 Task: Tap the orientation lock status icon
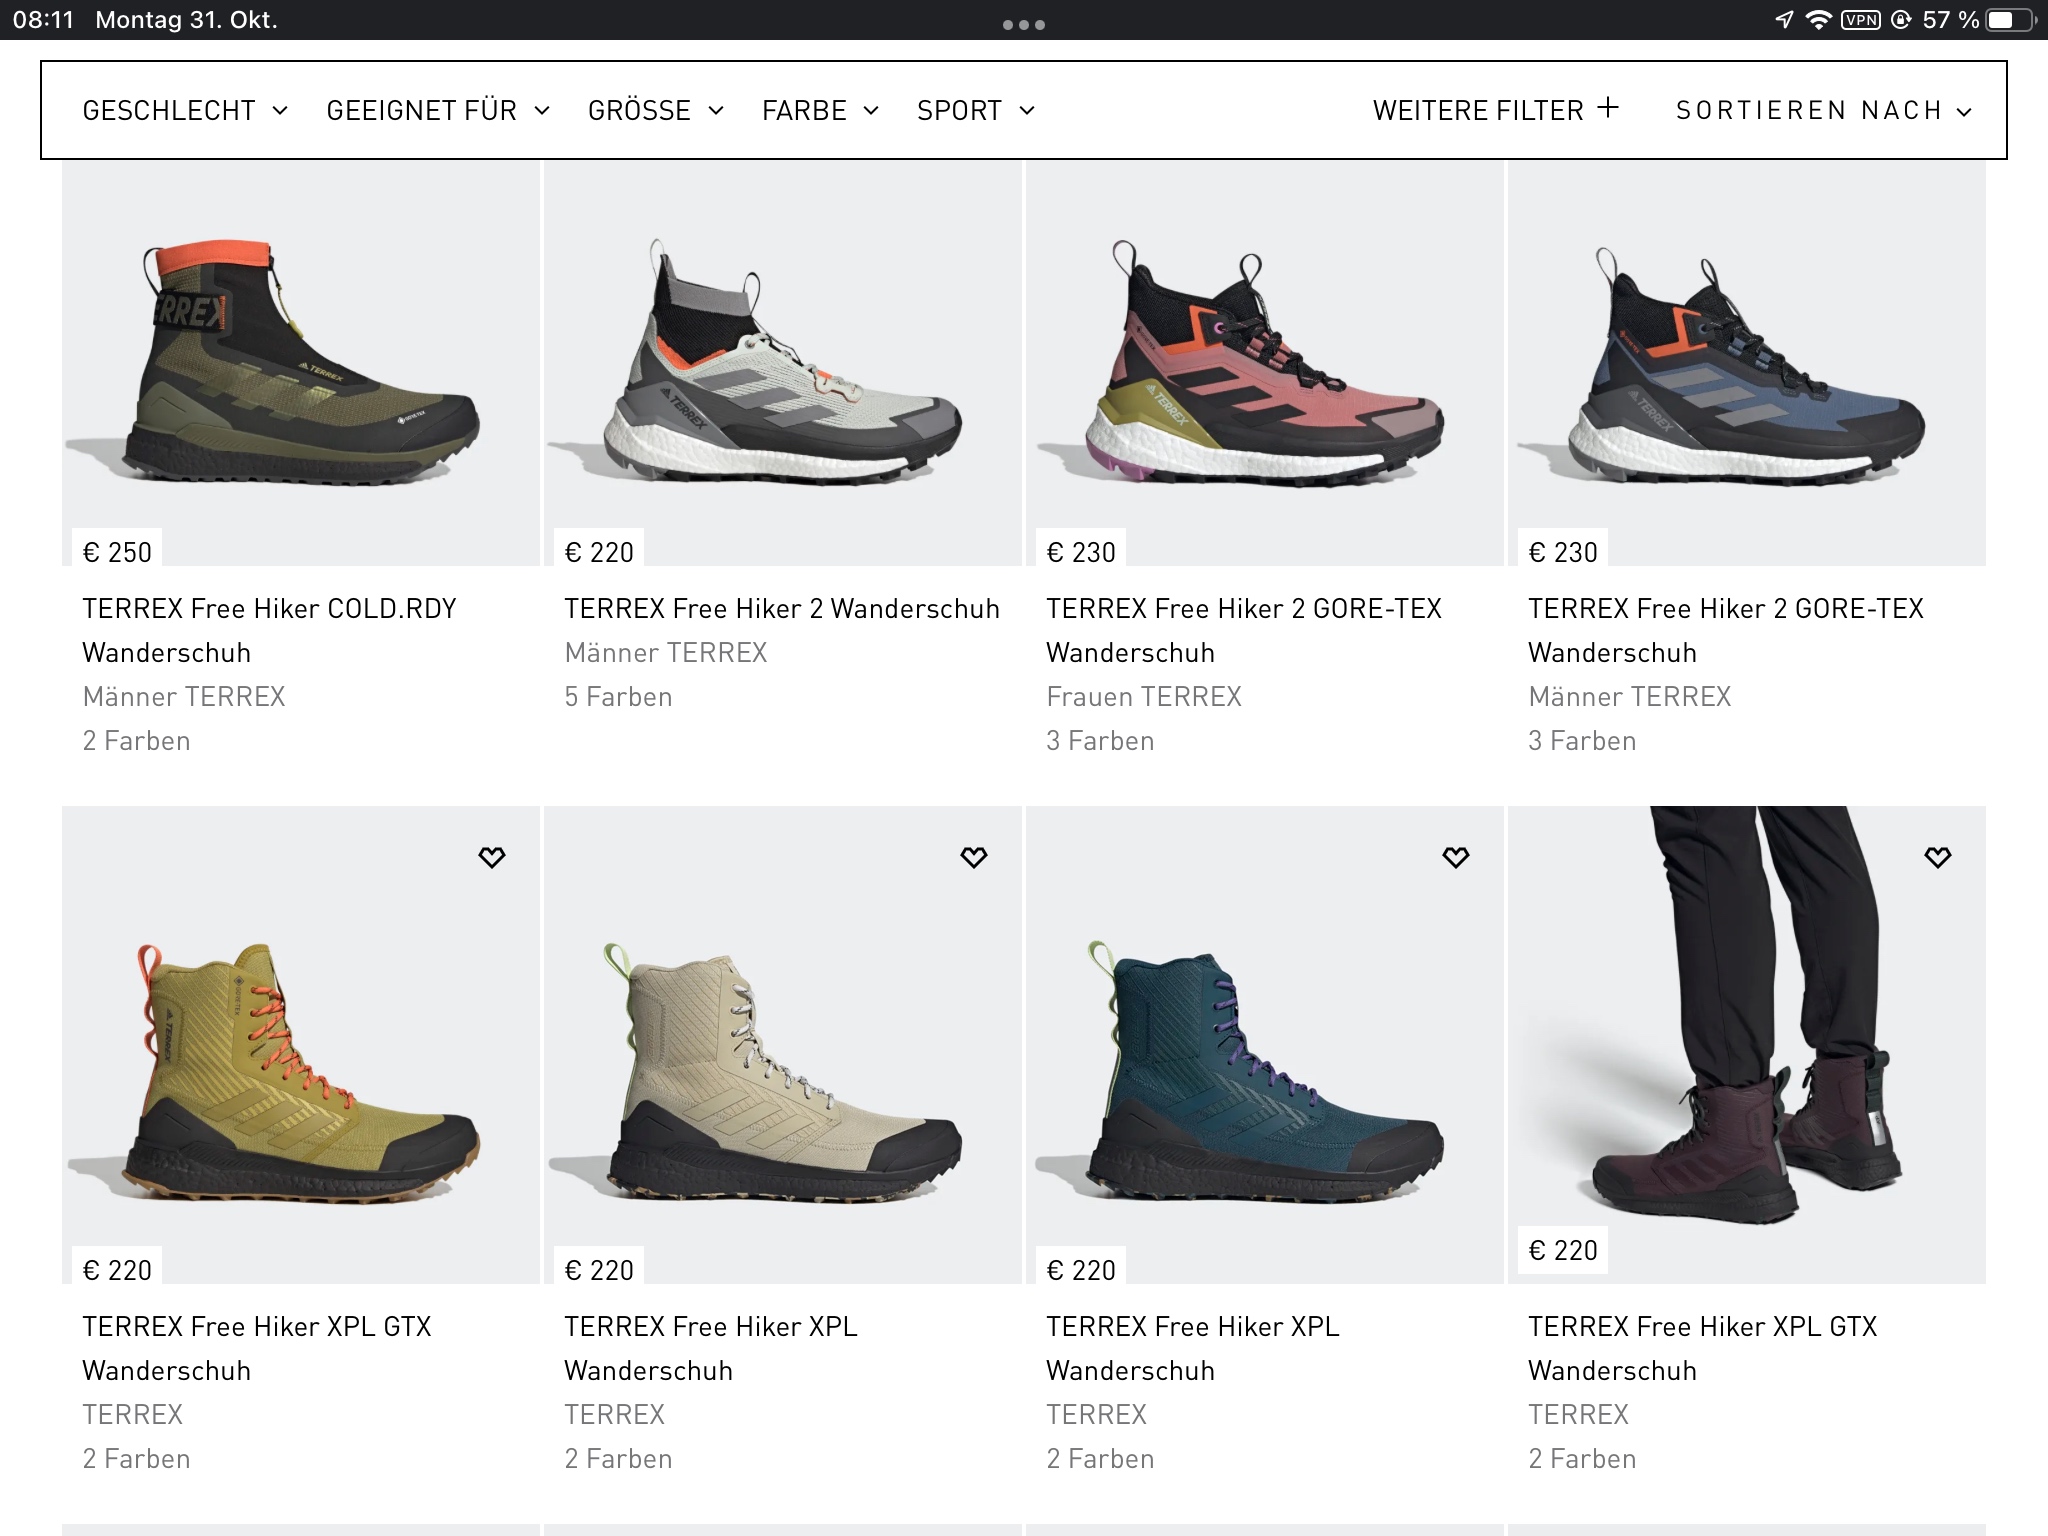pyautogui.click(x=1901, y=20)
